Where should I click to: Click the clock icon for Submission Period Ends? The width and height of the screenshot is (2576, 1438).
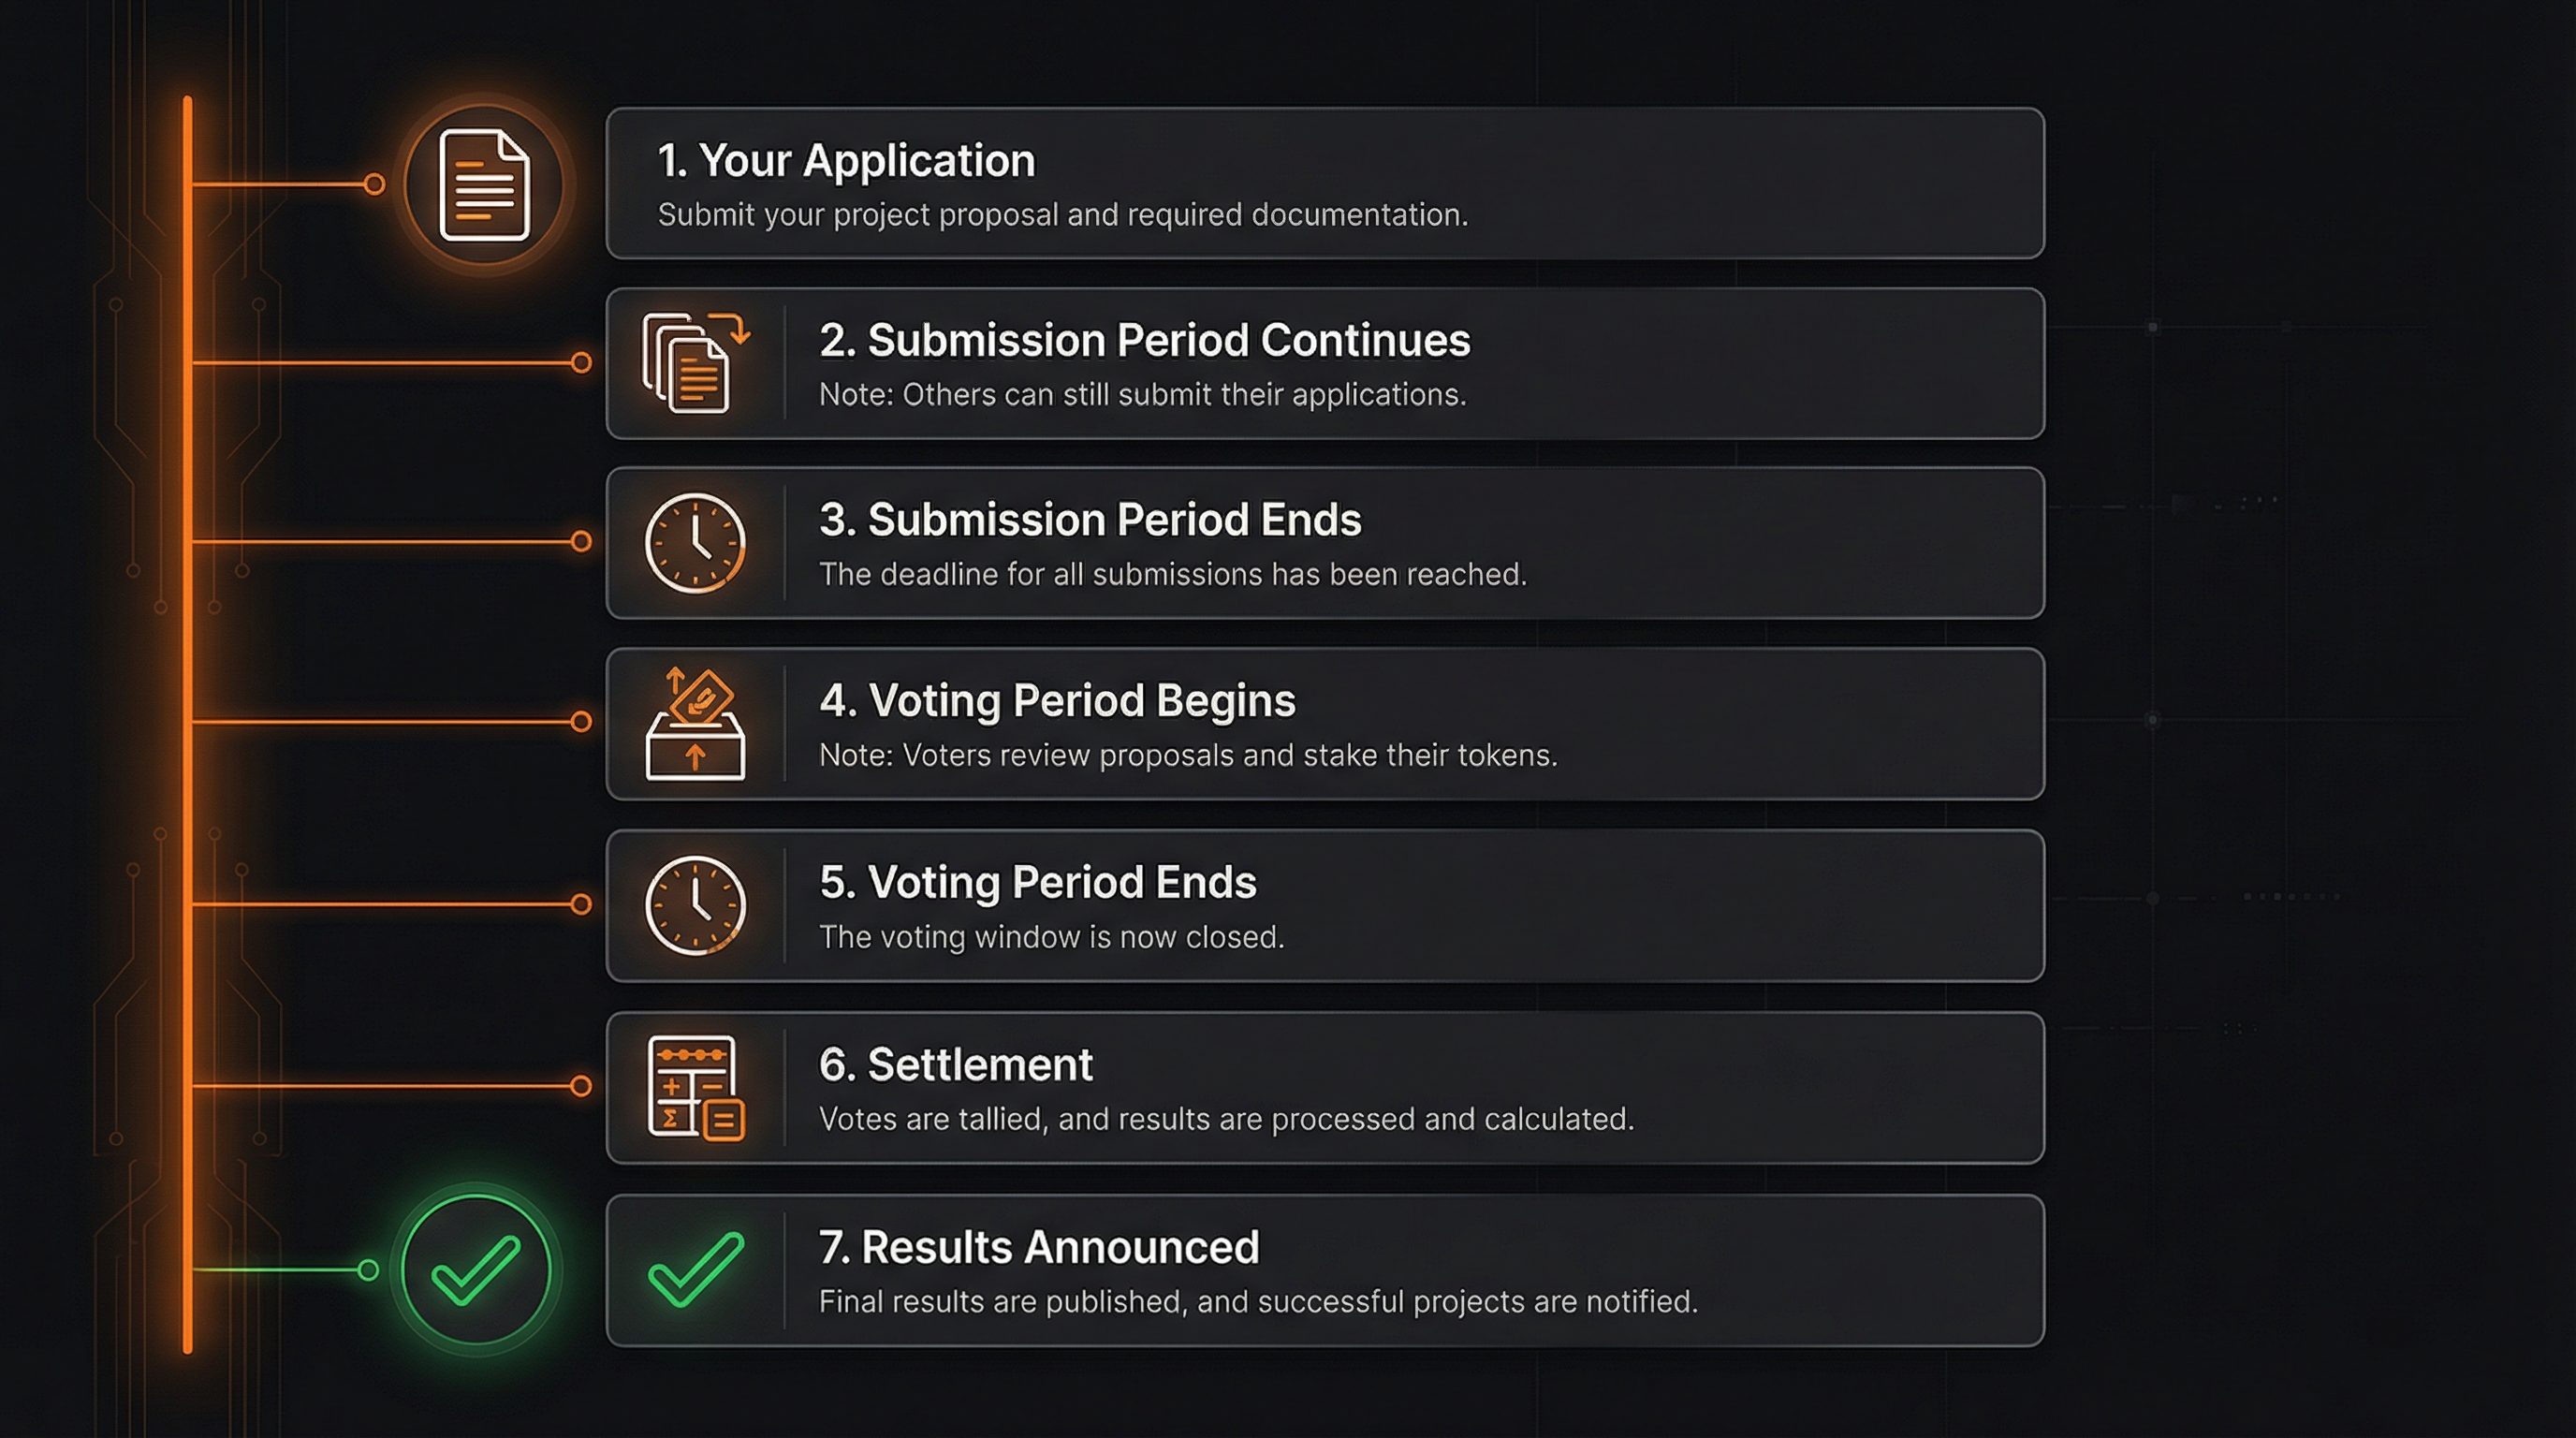click(694, 543)
